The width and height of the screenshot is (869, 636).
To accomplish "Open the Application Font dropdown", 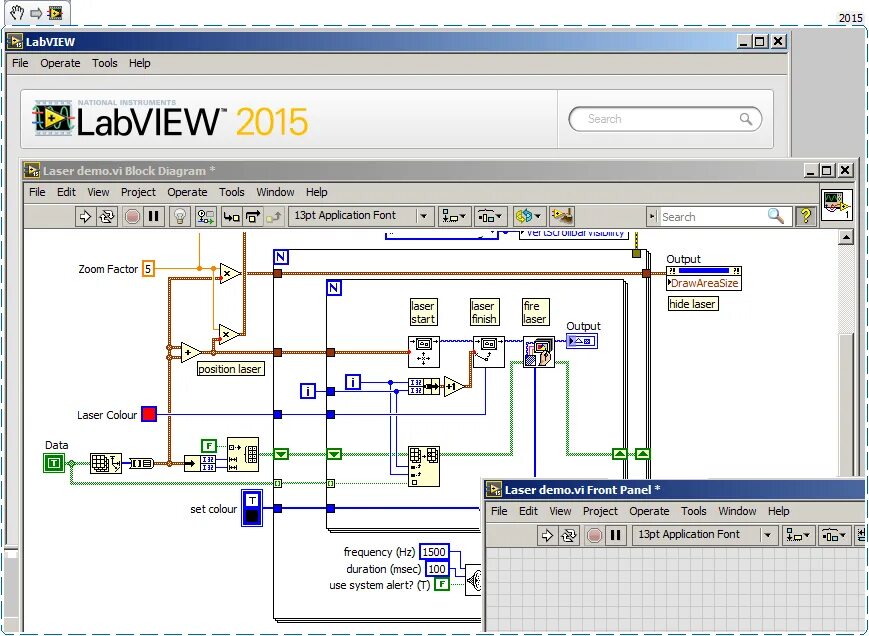I will click(422, 216).
